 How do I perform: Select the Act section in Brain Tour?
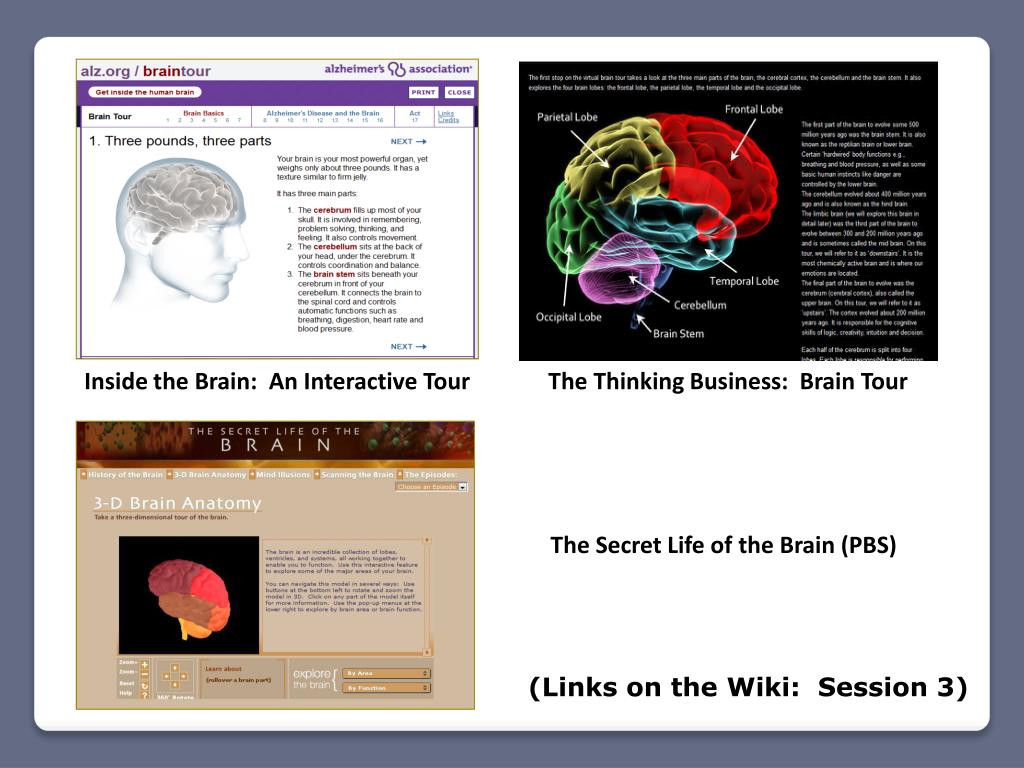415,113
